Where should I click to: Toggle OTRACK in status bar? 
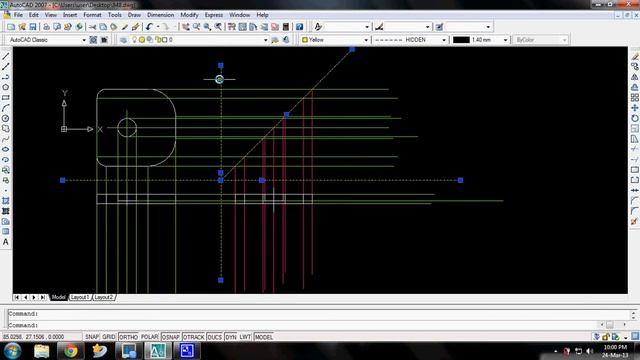click(193, 337)
